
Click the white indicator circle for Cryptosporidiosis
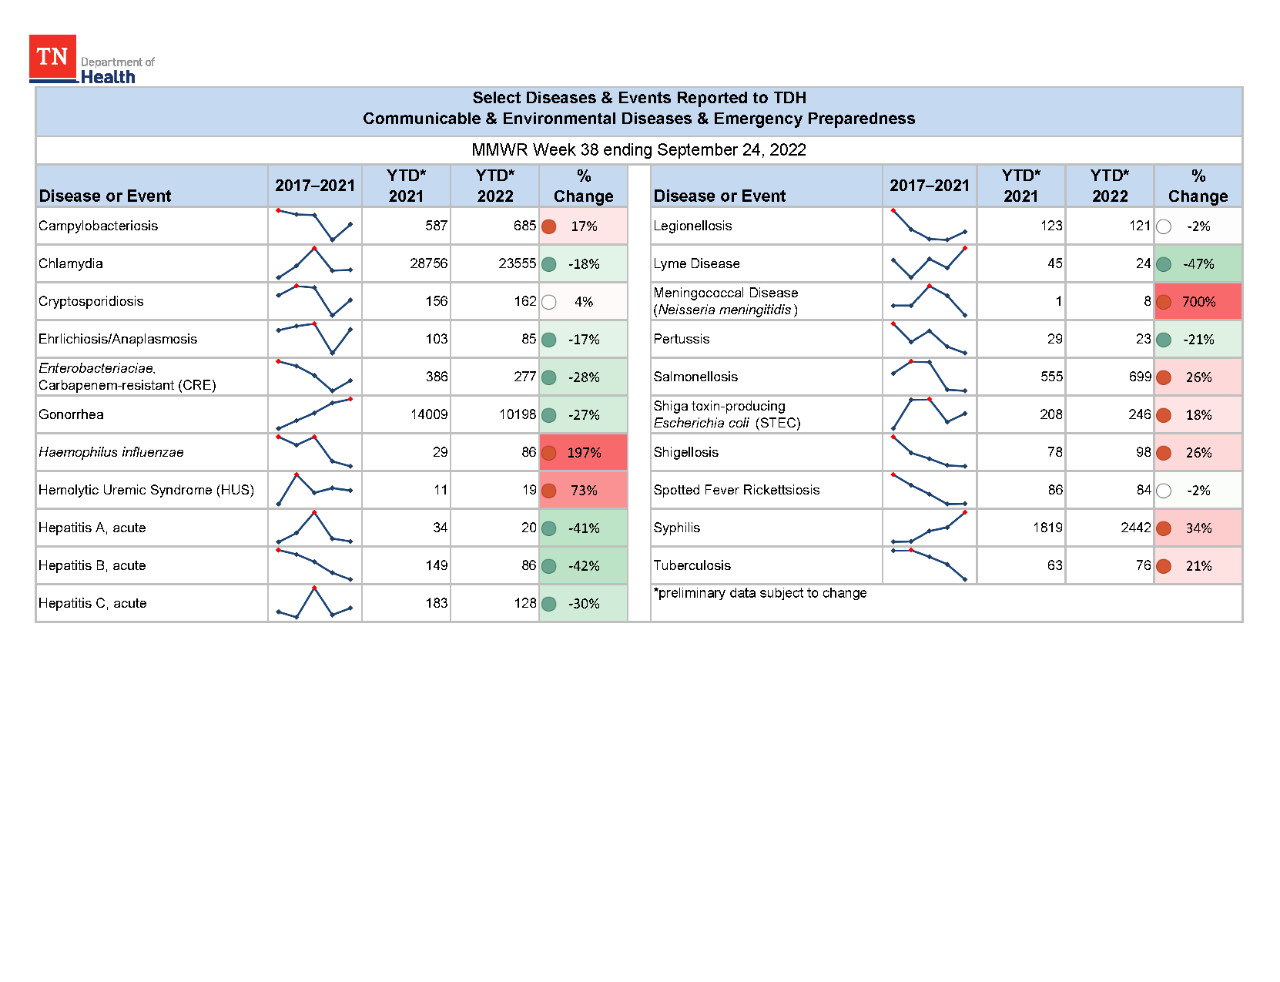pyautogui.click(x=549, y=302)
